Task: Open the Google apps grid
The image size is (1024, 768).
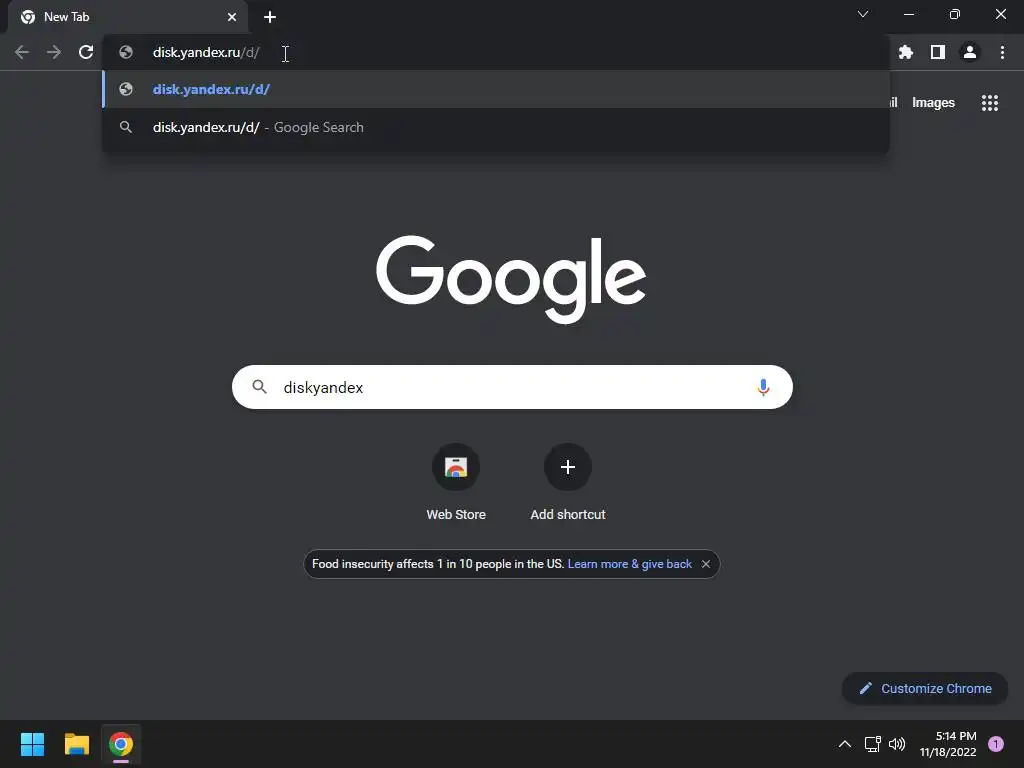Action: click(990, 103)
